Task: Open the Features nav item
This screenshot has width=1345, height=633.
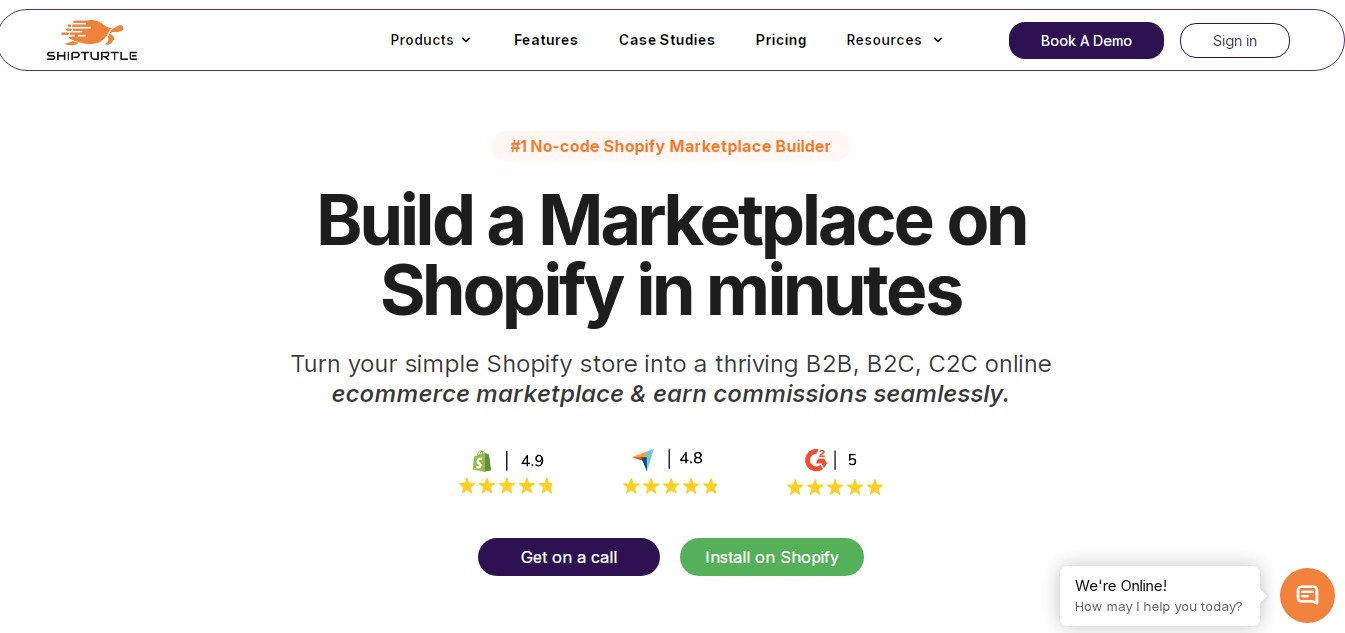Action: click(x=546, y=40)
